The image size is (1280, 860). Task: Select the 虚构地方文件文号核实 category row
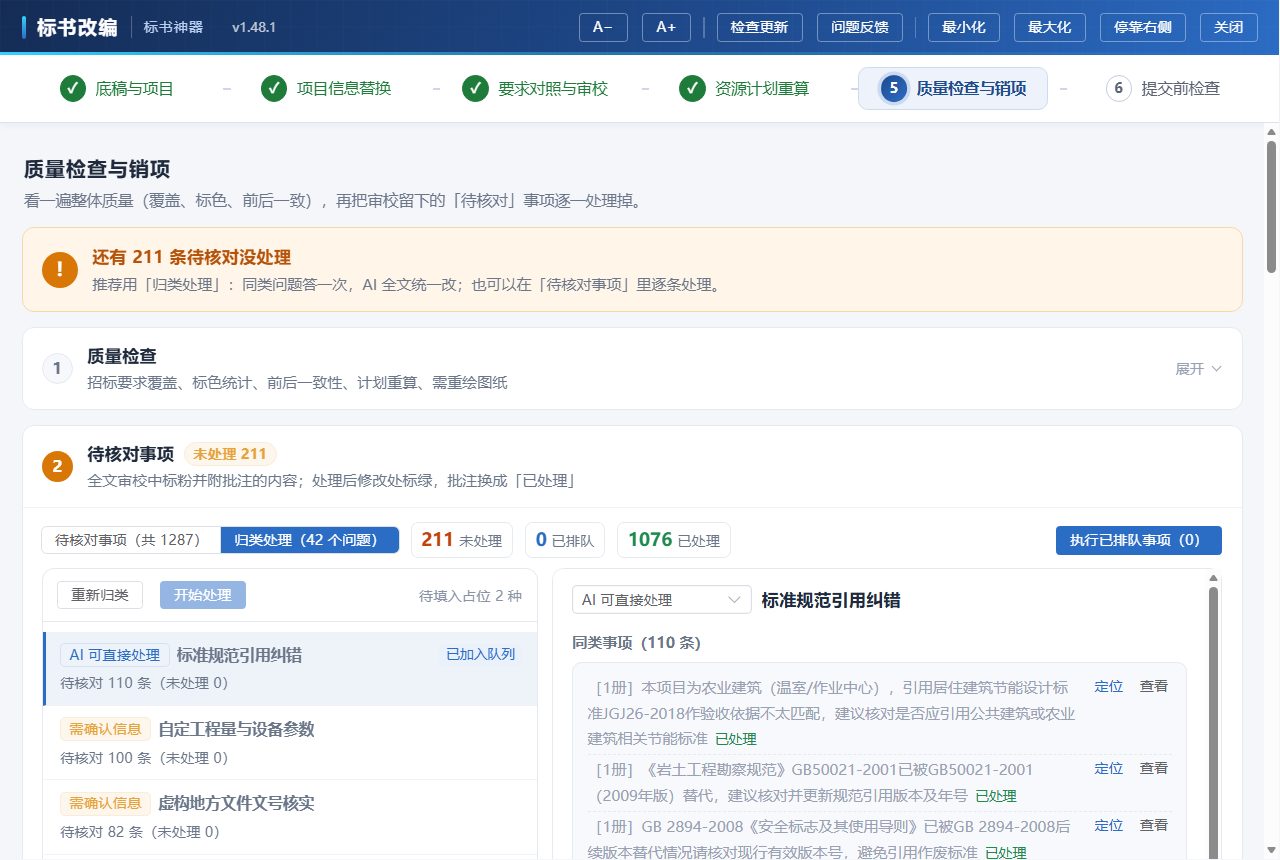290,817
